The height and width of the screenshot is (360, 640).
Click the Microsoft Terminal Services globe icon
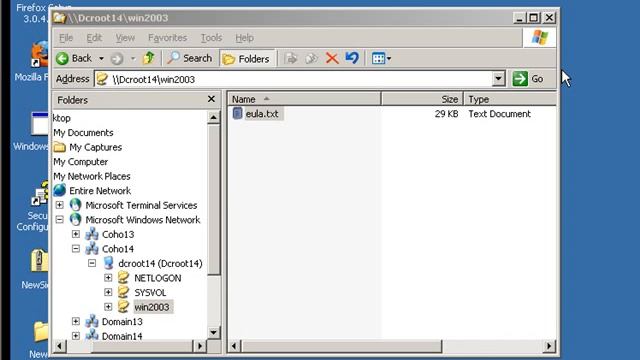click(x=75, y=205)
